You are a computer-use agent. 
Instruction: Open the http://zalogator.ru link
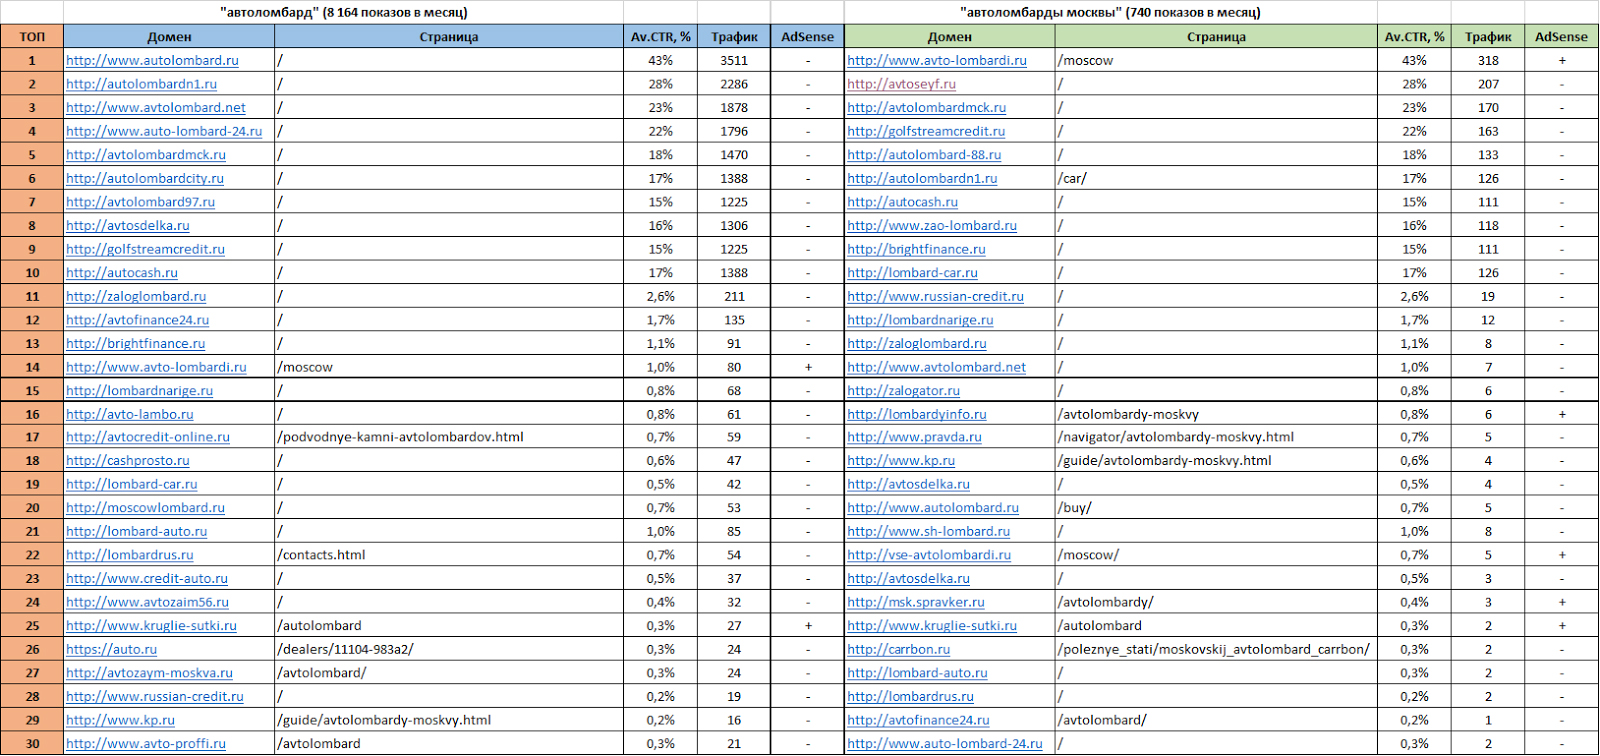903,391
